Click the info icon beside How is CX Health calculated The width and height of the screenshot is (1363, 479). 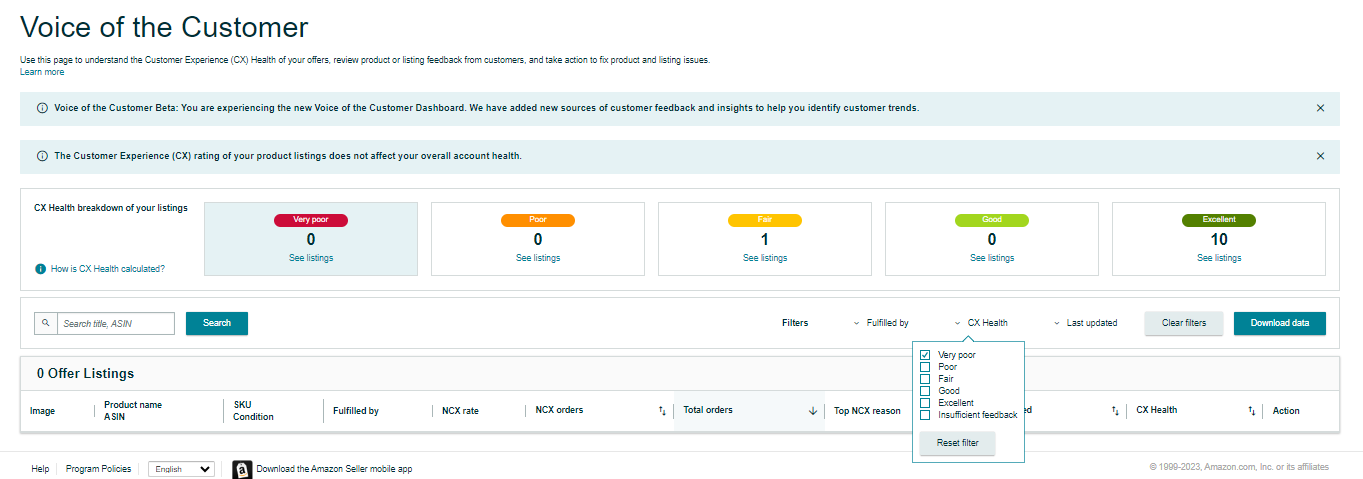[x=40, y=269]
